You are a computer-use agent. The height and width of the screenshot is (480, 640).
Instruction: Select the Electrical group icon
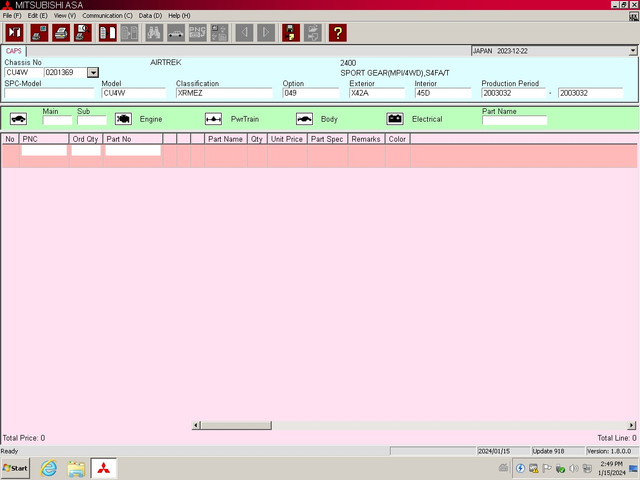click(395, 119)
